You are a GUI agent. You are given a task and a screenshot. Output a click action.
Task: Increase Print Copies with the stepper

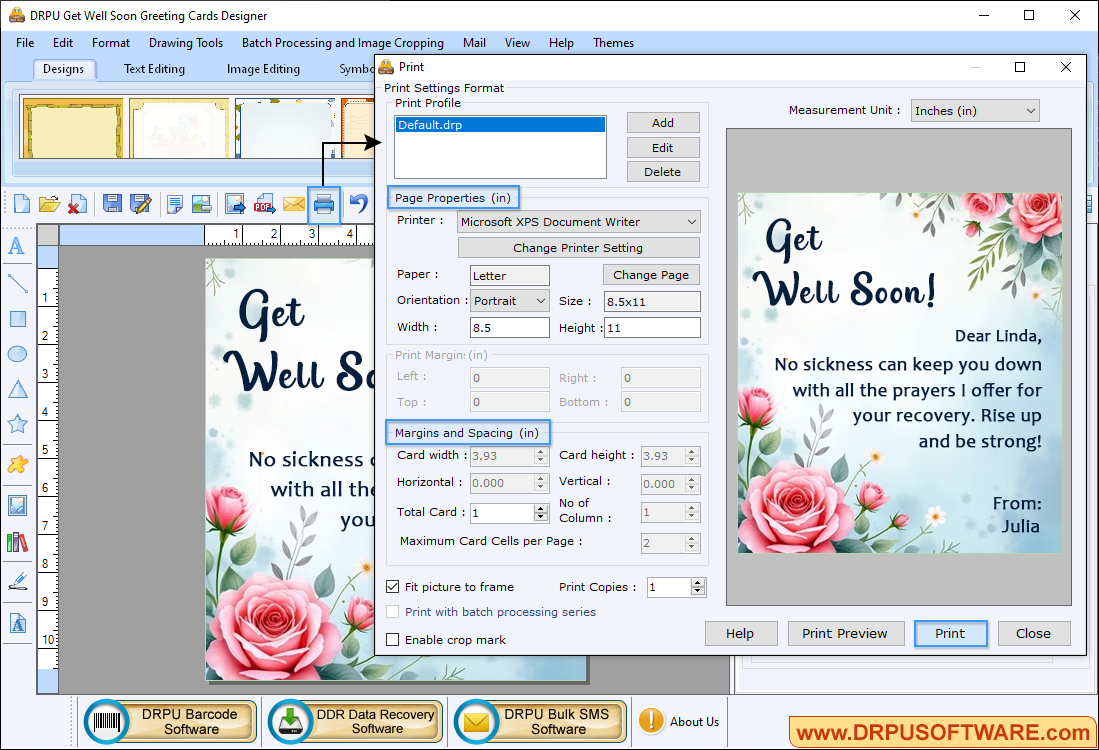tap(697, 583)
